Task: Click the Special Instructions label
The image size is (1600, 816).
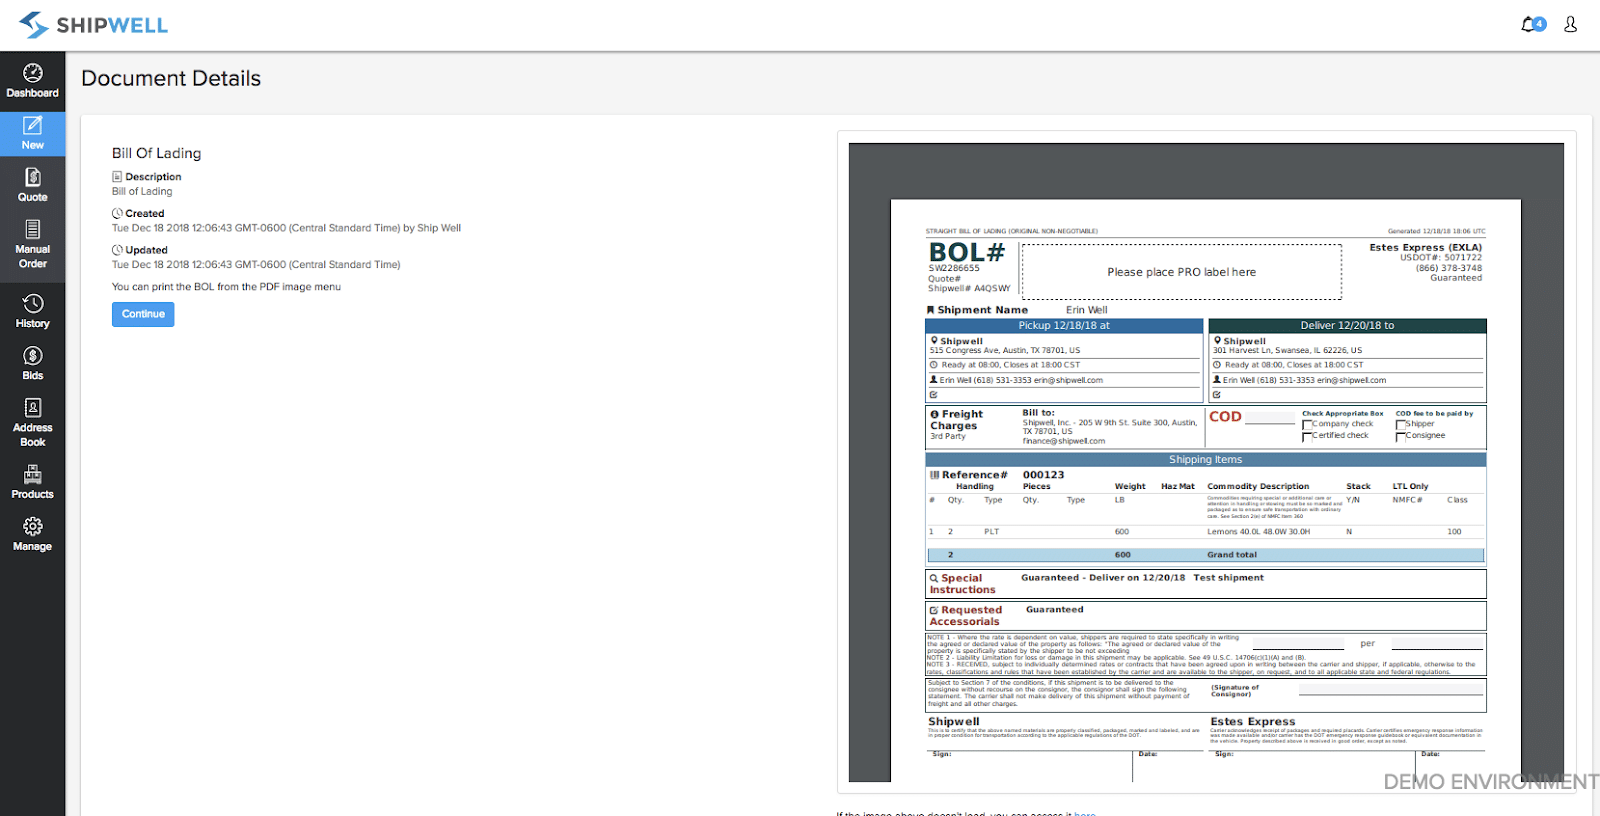Action: [x=962, y=584]
